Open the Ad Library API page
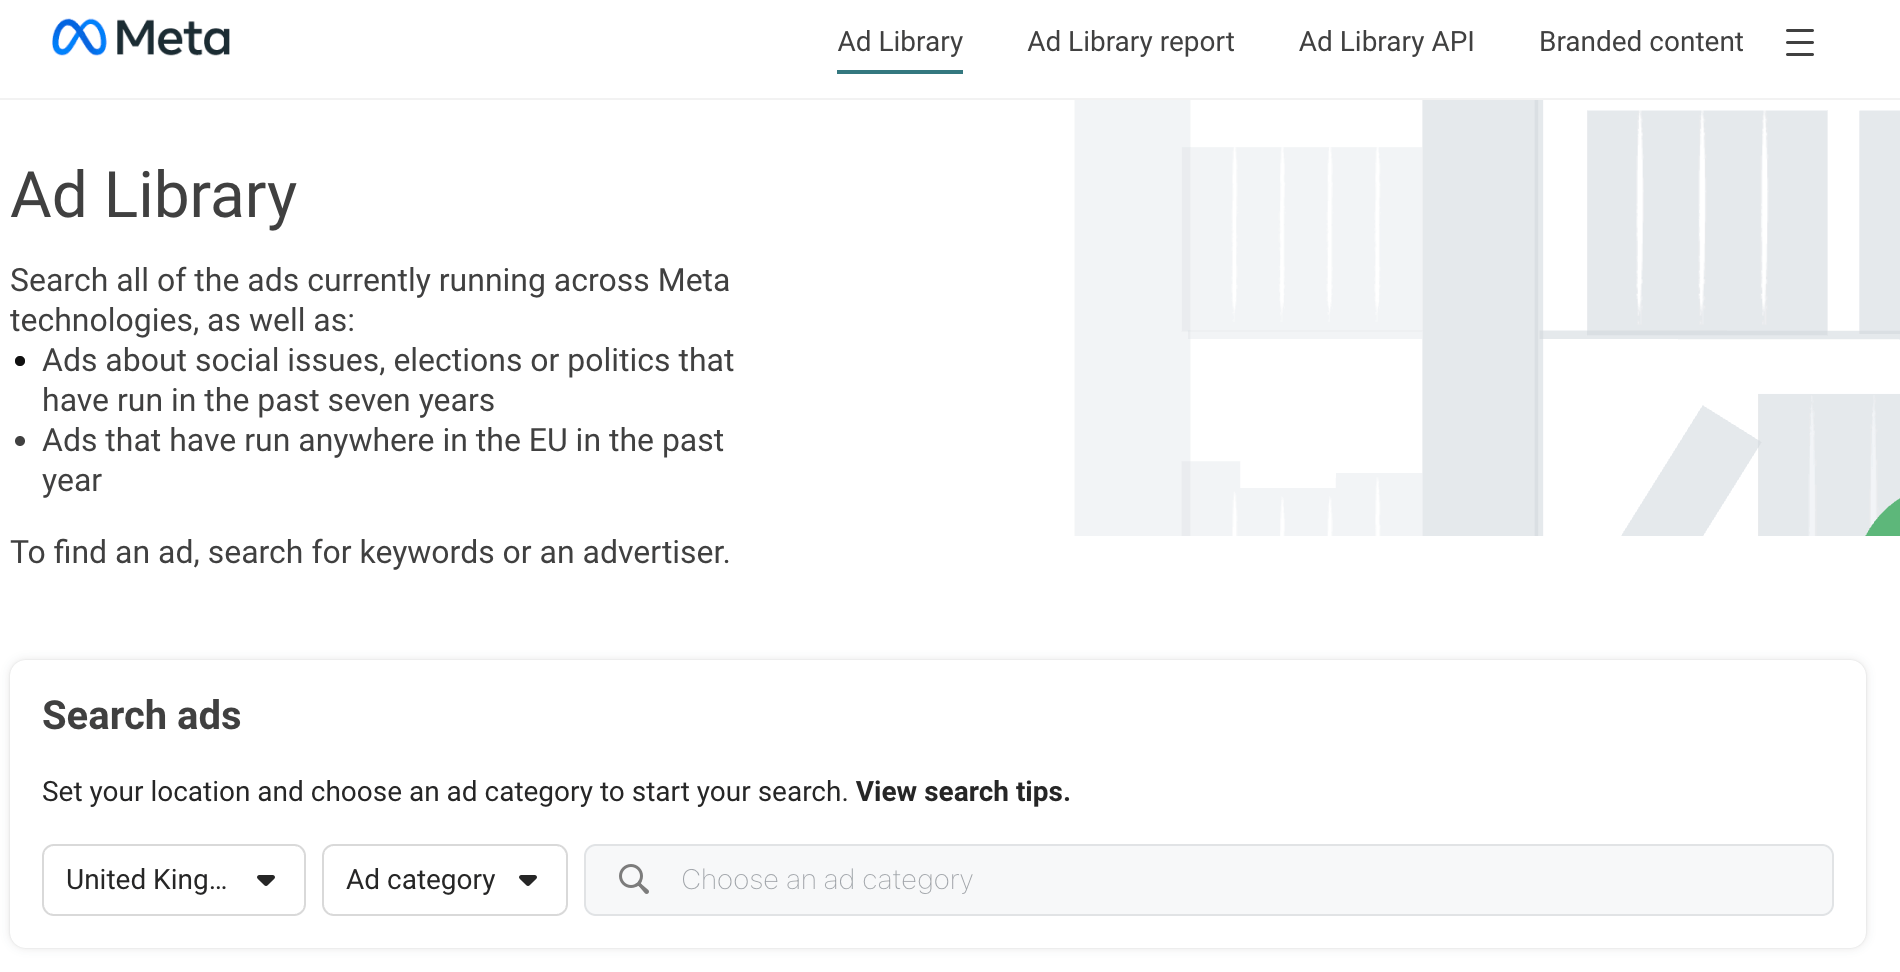Screen dimensions: 1900x972 point(1386,42)
